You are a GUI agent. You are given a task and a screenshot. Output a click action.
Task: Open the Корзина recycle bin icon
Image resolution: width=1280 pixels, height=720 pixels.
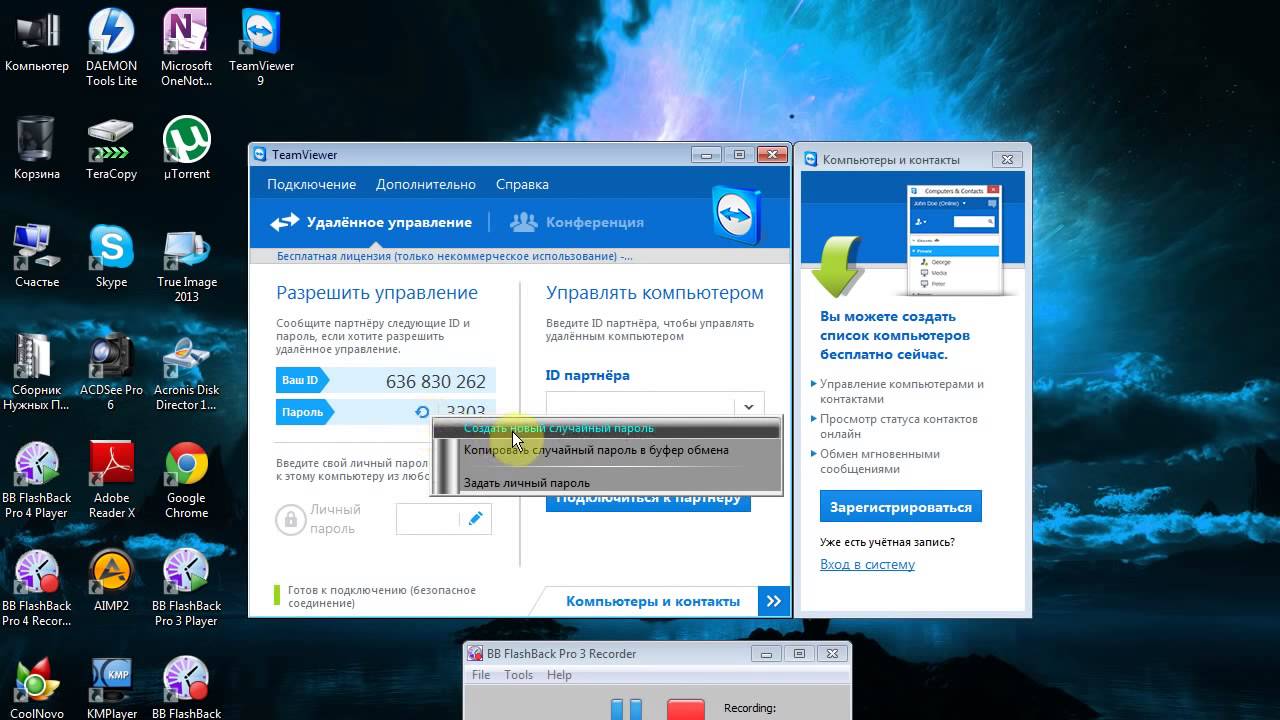[x=37, y=148]
